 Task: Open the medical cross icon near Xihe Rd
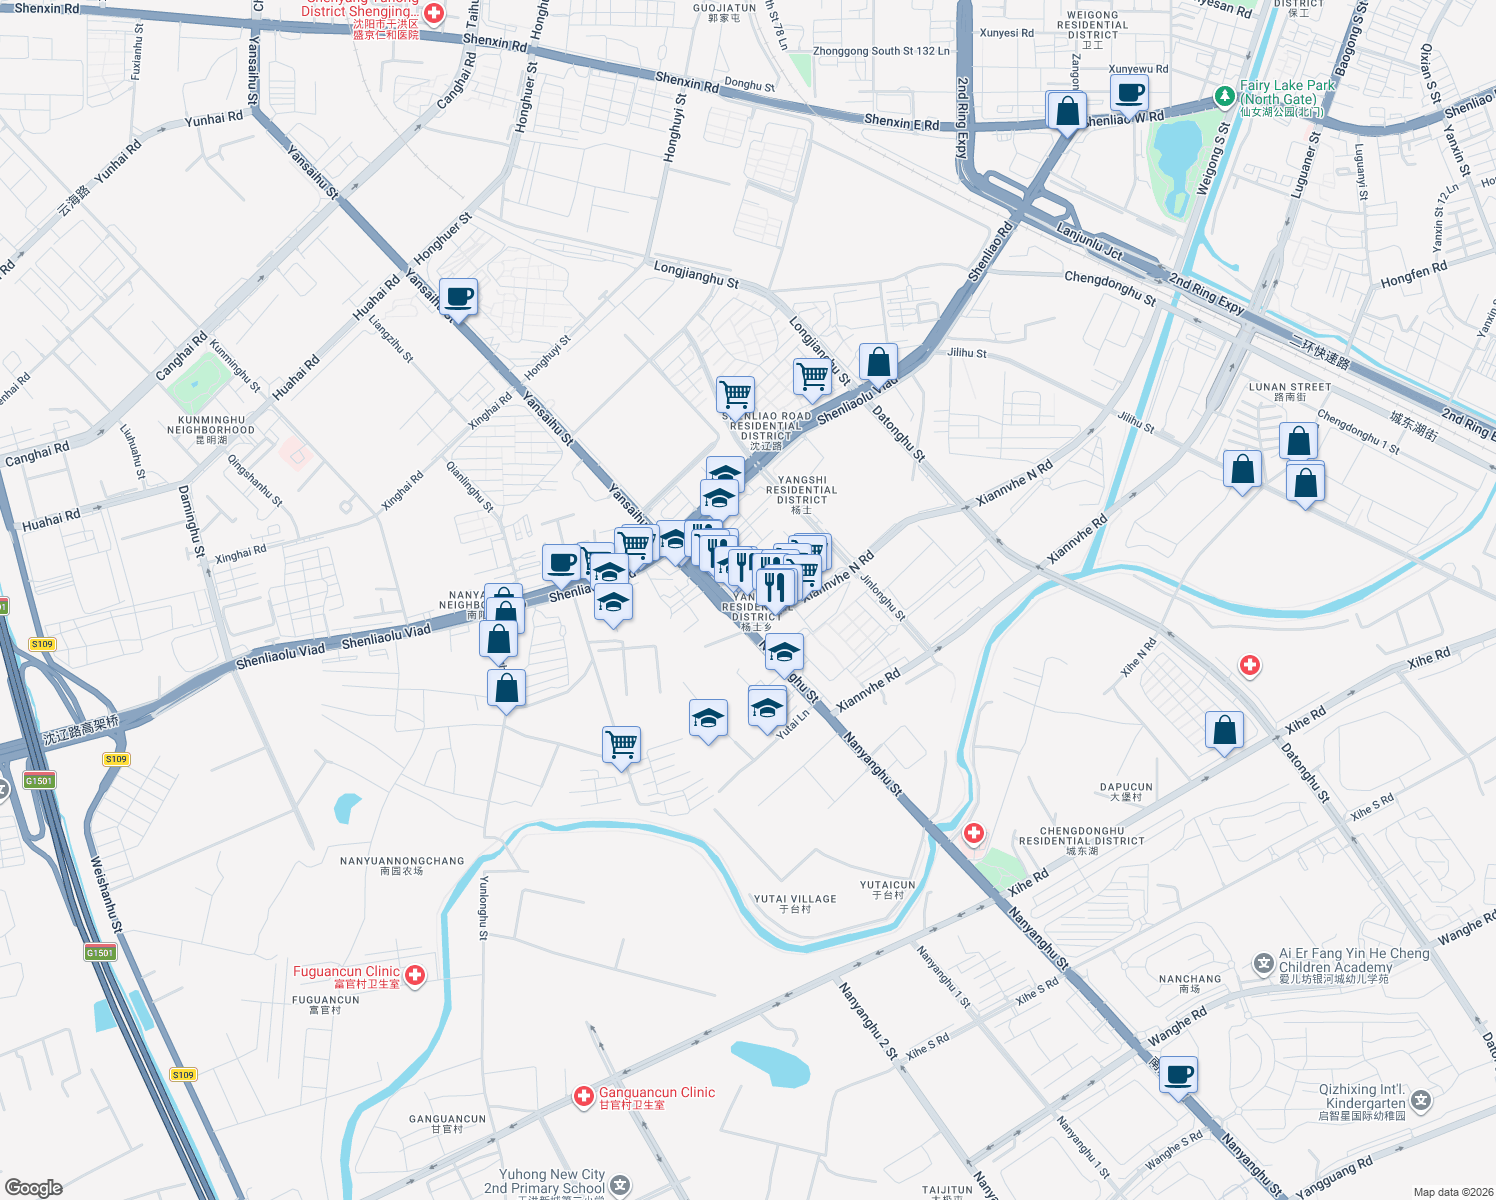tap(1250, 666)
